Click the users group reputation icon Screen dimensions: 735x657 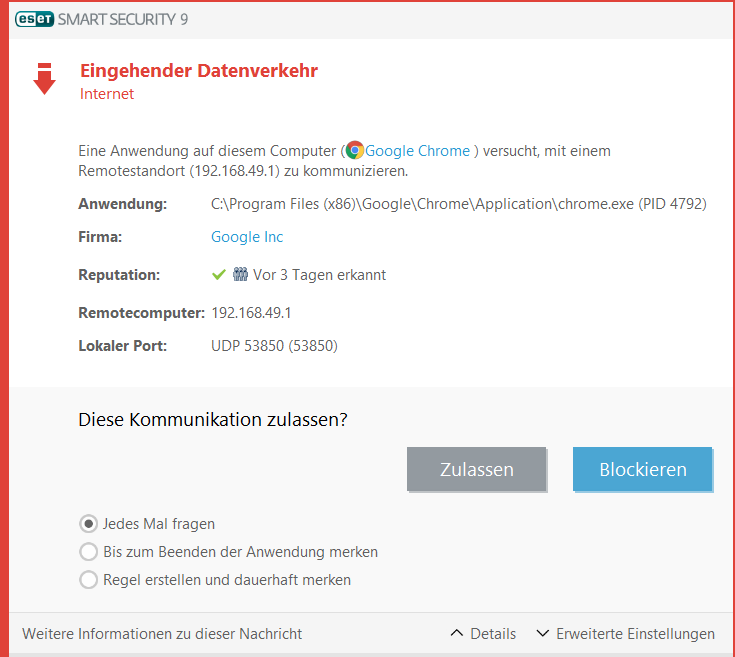click(240, 274)
